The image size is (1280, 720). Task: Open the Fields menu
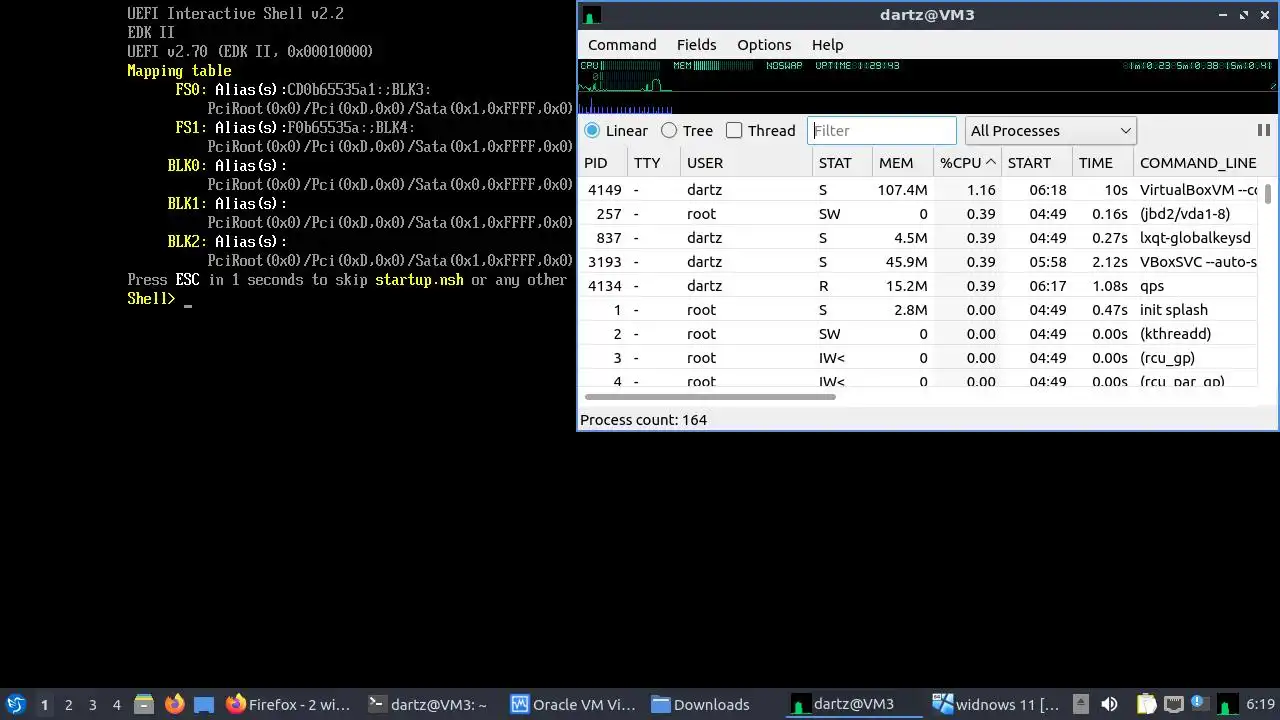pos(696,45)
